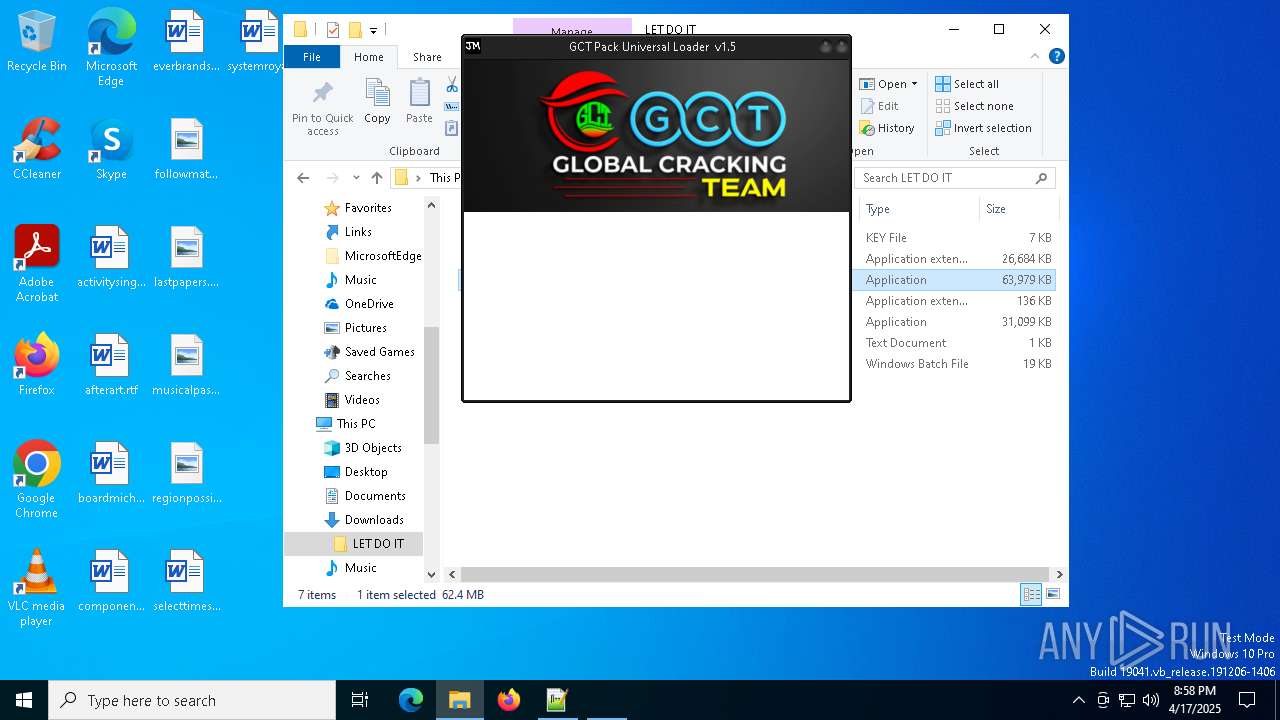Viewport: 1280px width, 720px height.
Task: Click the Paste icon in ribbon
Action: [x=419, y=94]
